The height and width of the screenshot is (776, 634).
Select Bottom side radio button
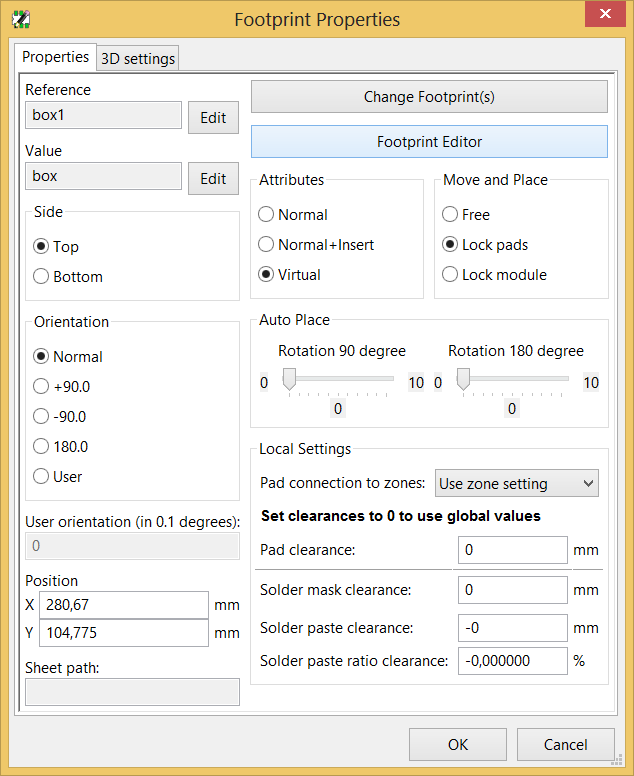41,277
